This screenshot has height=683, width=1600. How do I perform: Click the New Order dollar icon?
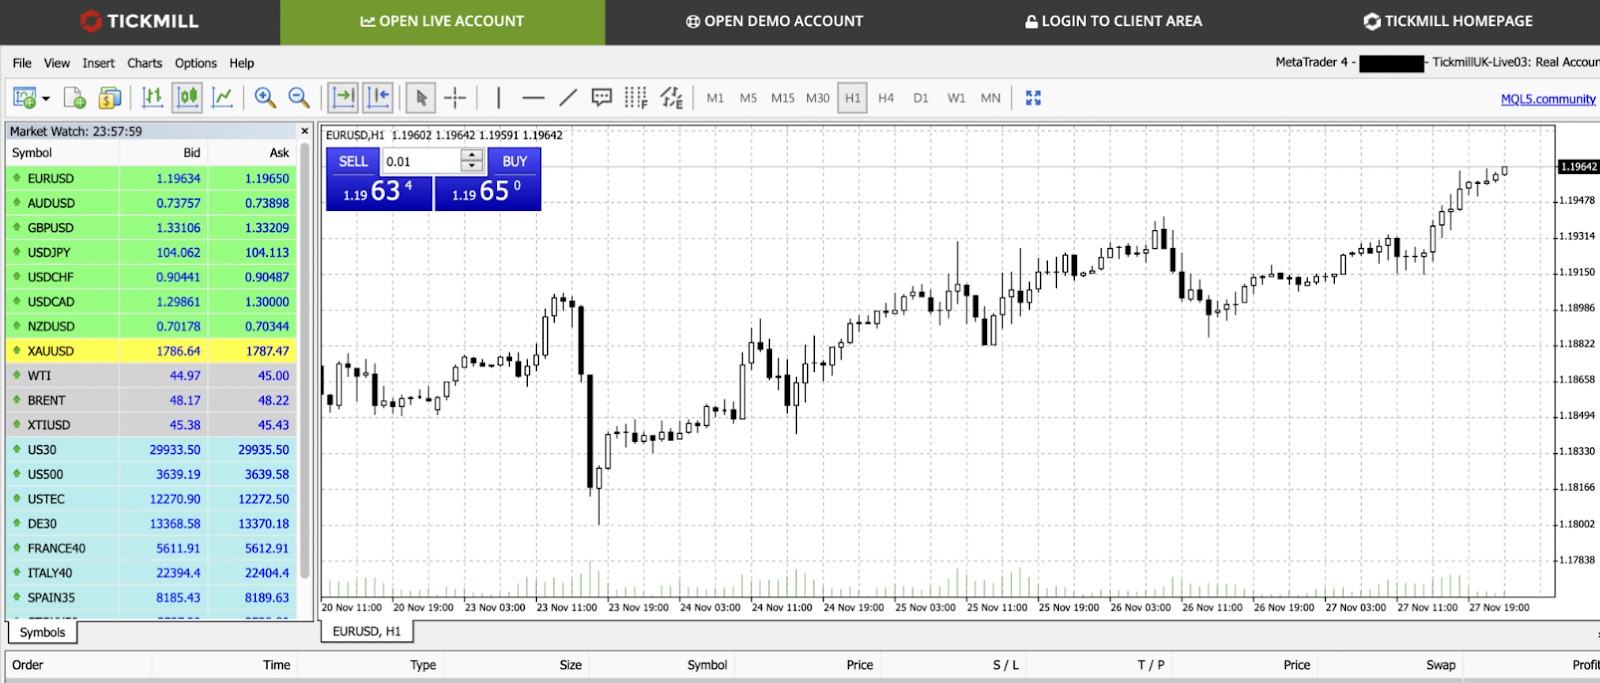click(x=110, y=97)
